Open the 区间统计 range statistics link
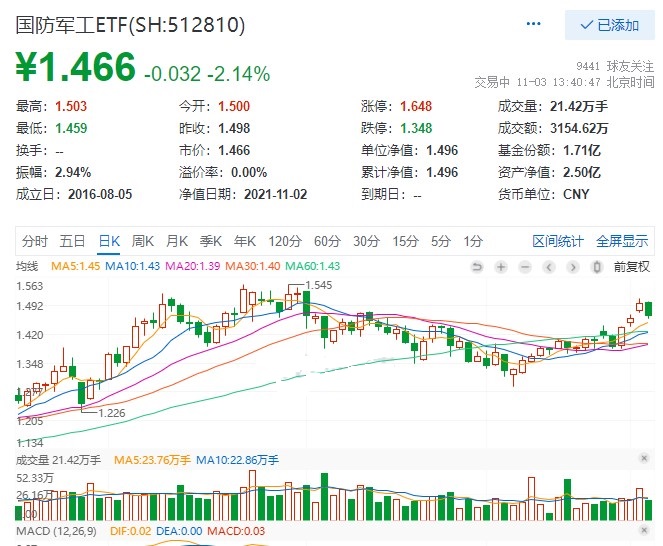 click(x=558, y=241)
